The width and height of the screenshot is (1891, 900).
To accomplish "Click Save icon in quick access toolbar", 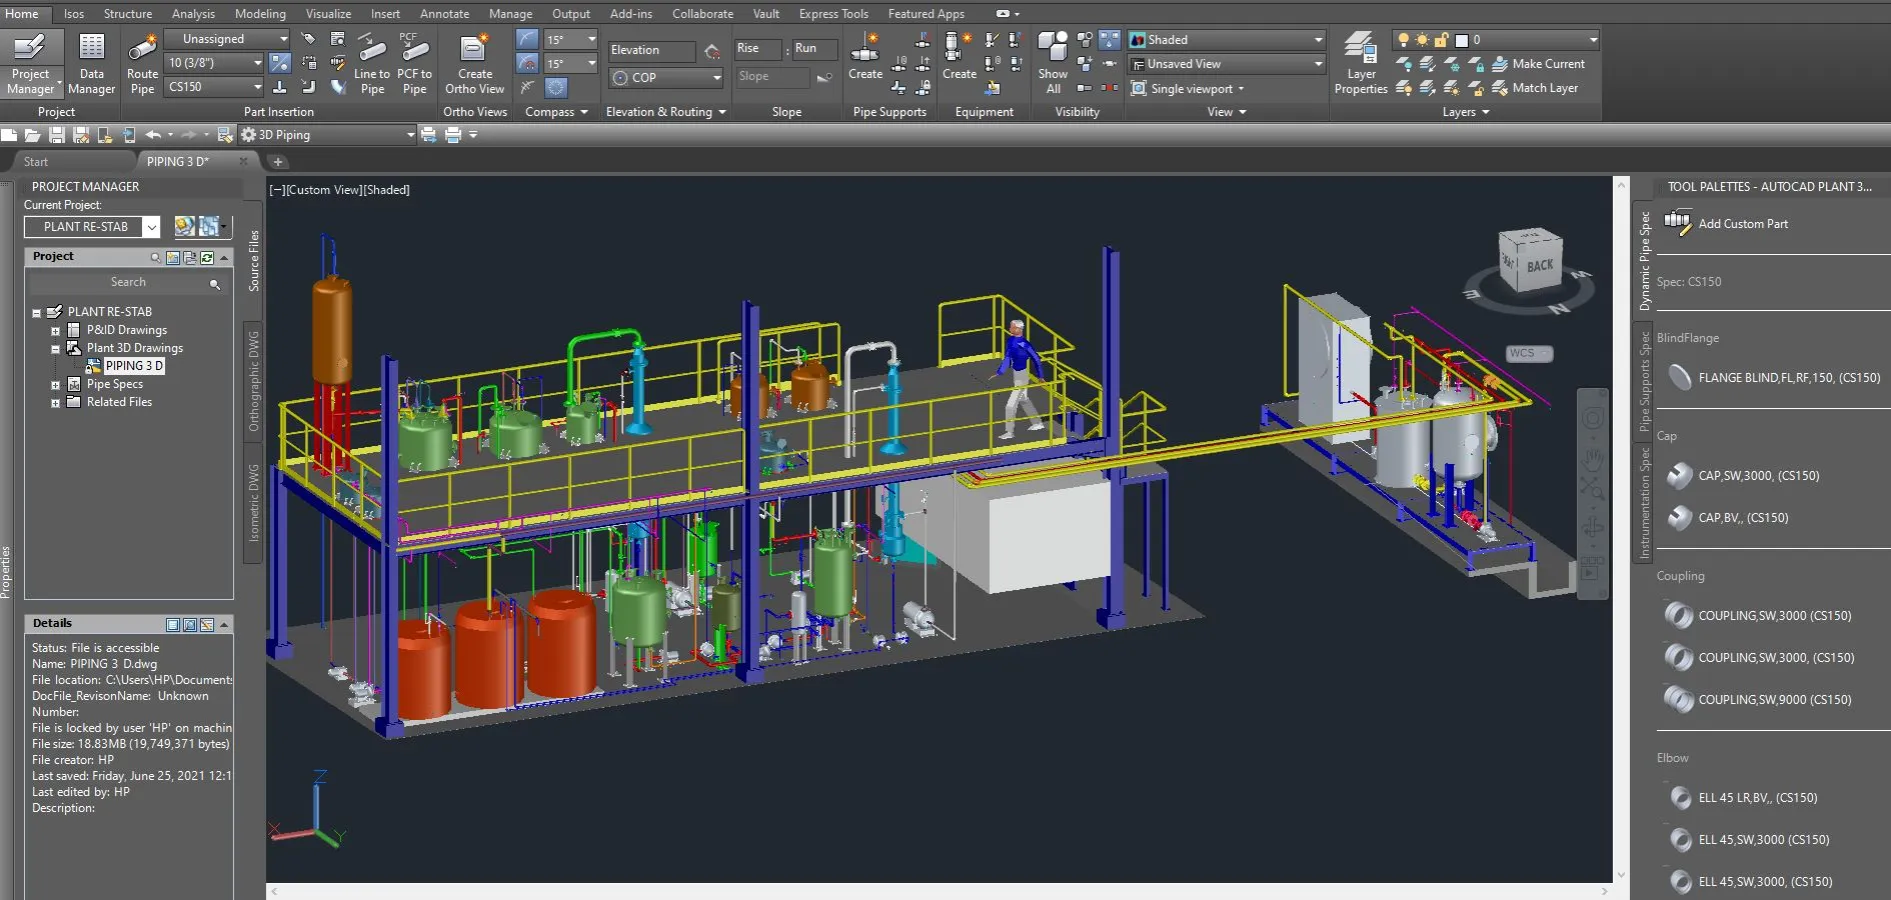I will 57,135.
